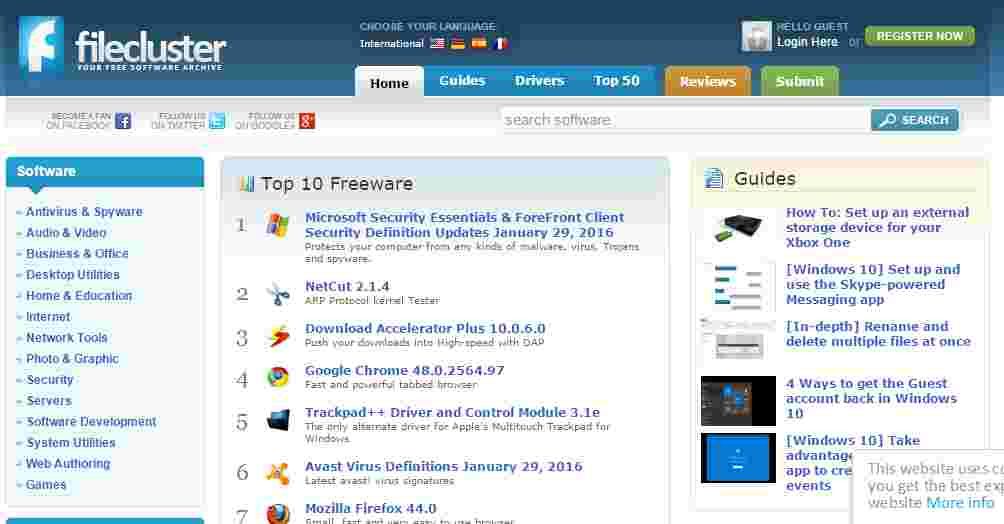Viewport: 1004px width, 524px height.
Task: Open the Skype-powered Messaging app guide
Action: pos(873,284)
